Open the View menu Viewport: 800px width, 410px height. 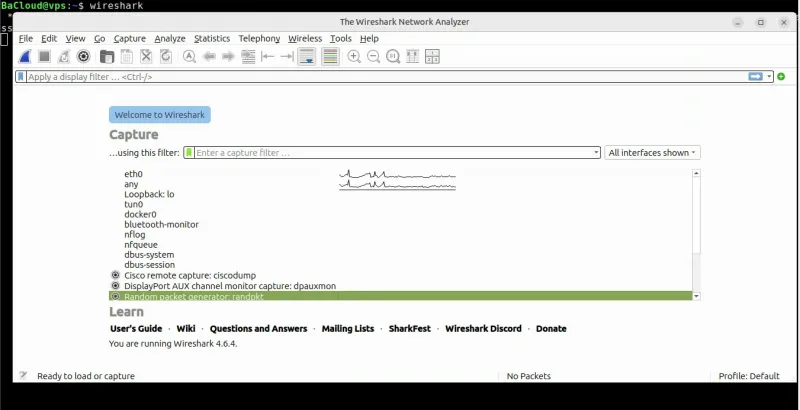76,38
